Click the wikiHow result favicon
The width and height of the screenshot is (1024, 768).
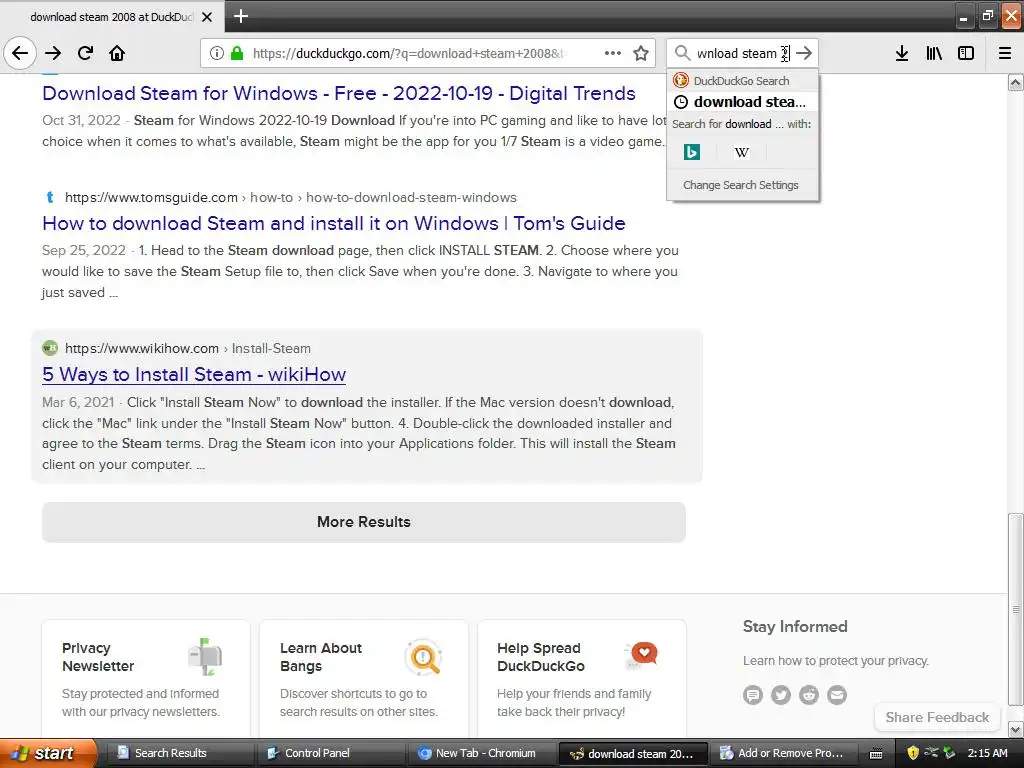point(50,348)
